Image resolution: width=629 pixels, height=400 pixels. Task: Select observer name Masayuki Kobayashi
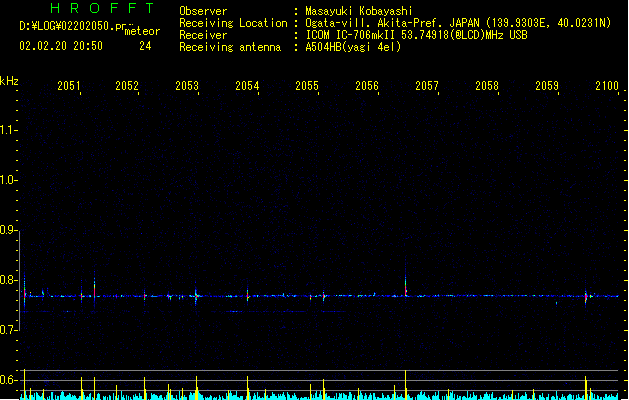(x=359, y=11)
